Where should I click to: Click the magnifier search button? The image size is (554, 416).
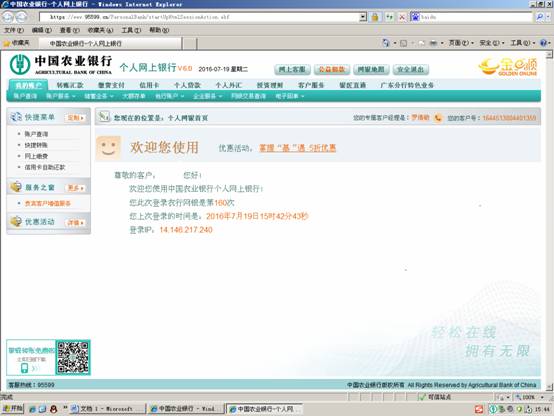point(540,17)
